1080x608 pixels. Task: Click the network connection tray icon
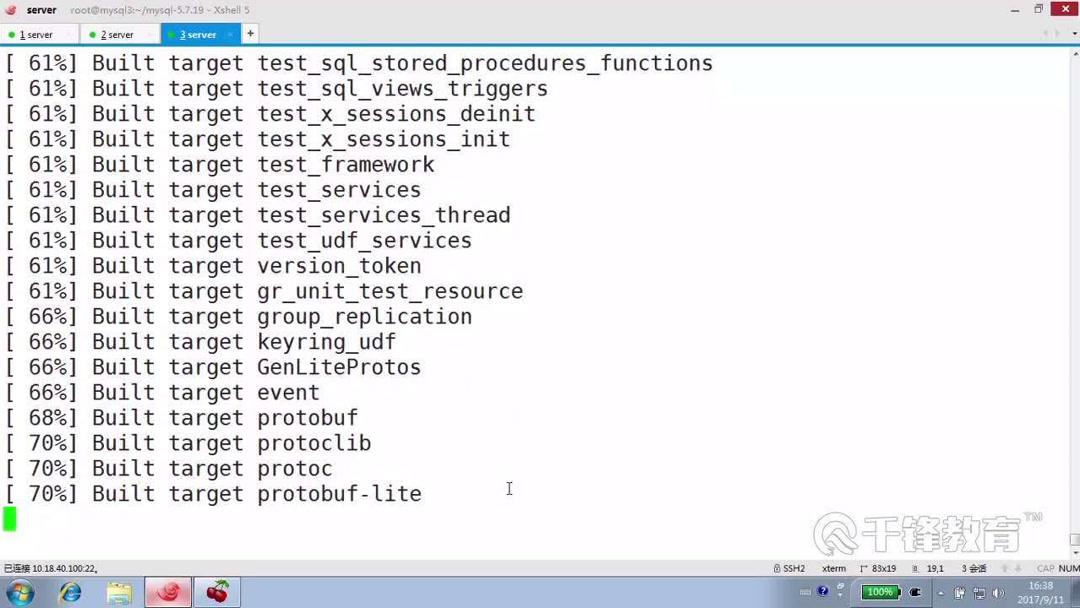979,593
